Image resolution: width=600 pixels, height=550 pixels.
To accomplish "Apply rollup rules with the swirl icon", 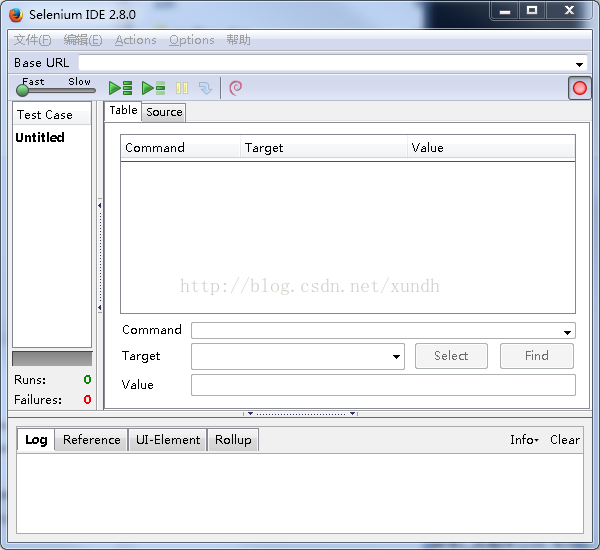I will pyautogui.click(x=235, y=88).
